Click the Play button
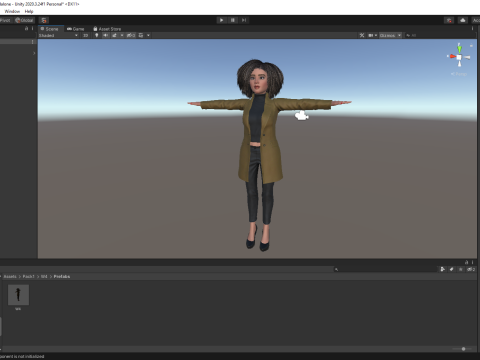Screen dimensions: 480x360 click(221, 20)
